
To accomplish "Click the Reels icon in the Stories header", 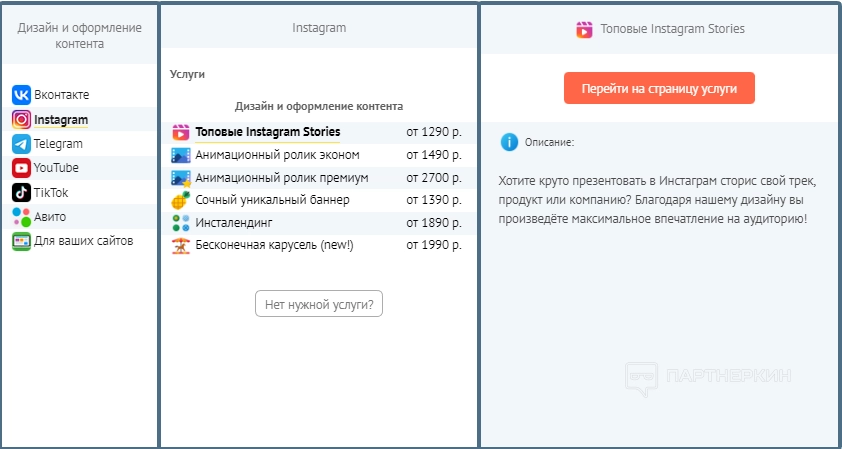I will [584, 29].
